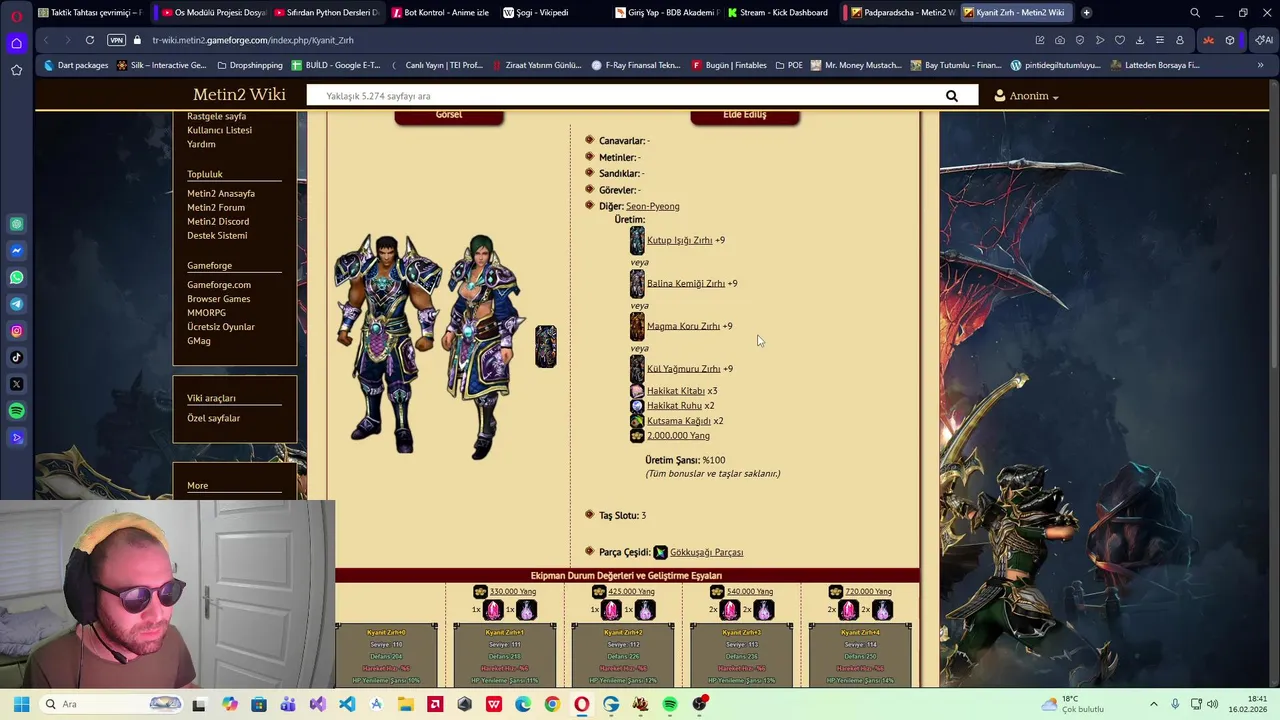Open Kül Yağmuru Zırhı link
The width and height of the screenshot is (1280, 720).
(x=683, y=369)
